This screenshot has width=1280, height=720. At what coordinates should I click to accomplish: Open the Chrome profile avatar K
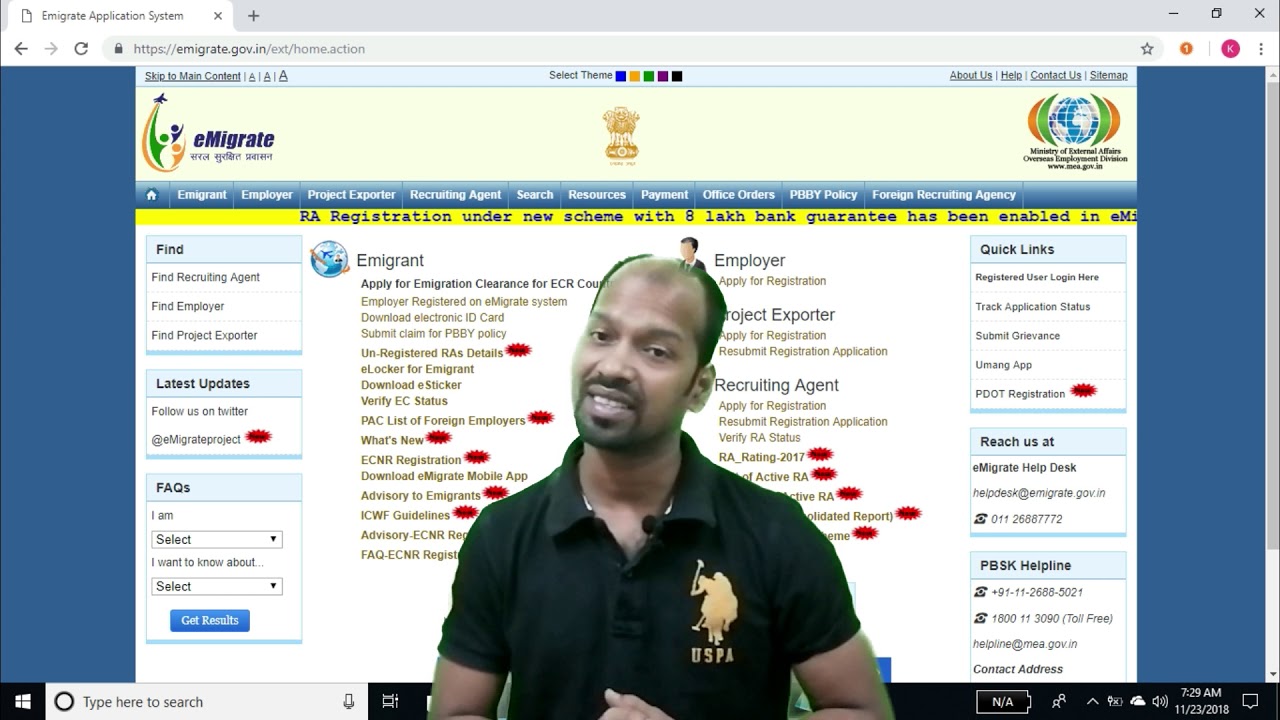(x=1230, y=49)
